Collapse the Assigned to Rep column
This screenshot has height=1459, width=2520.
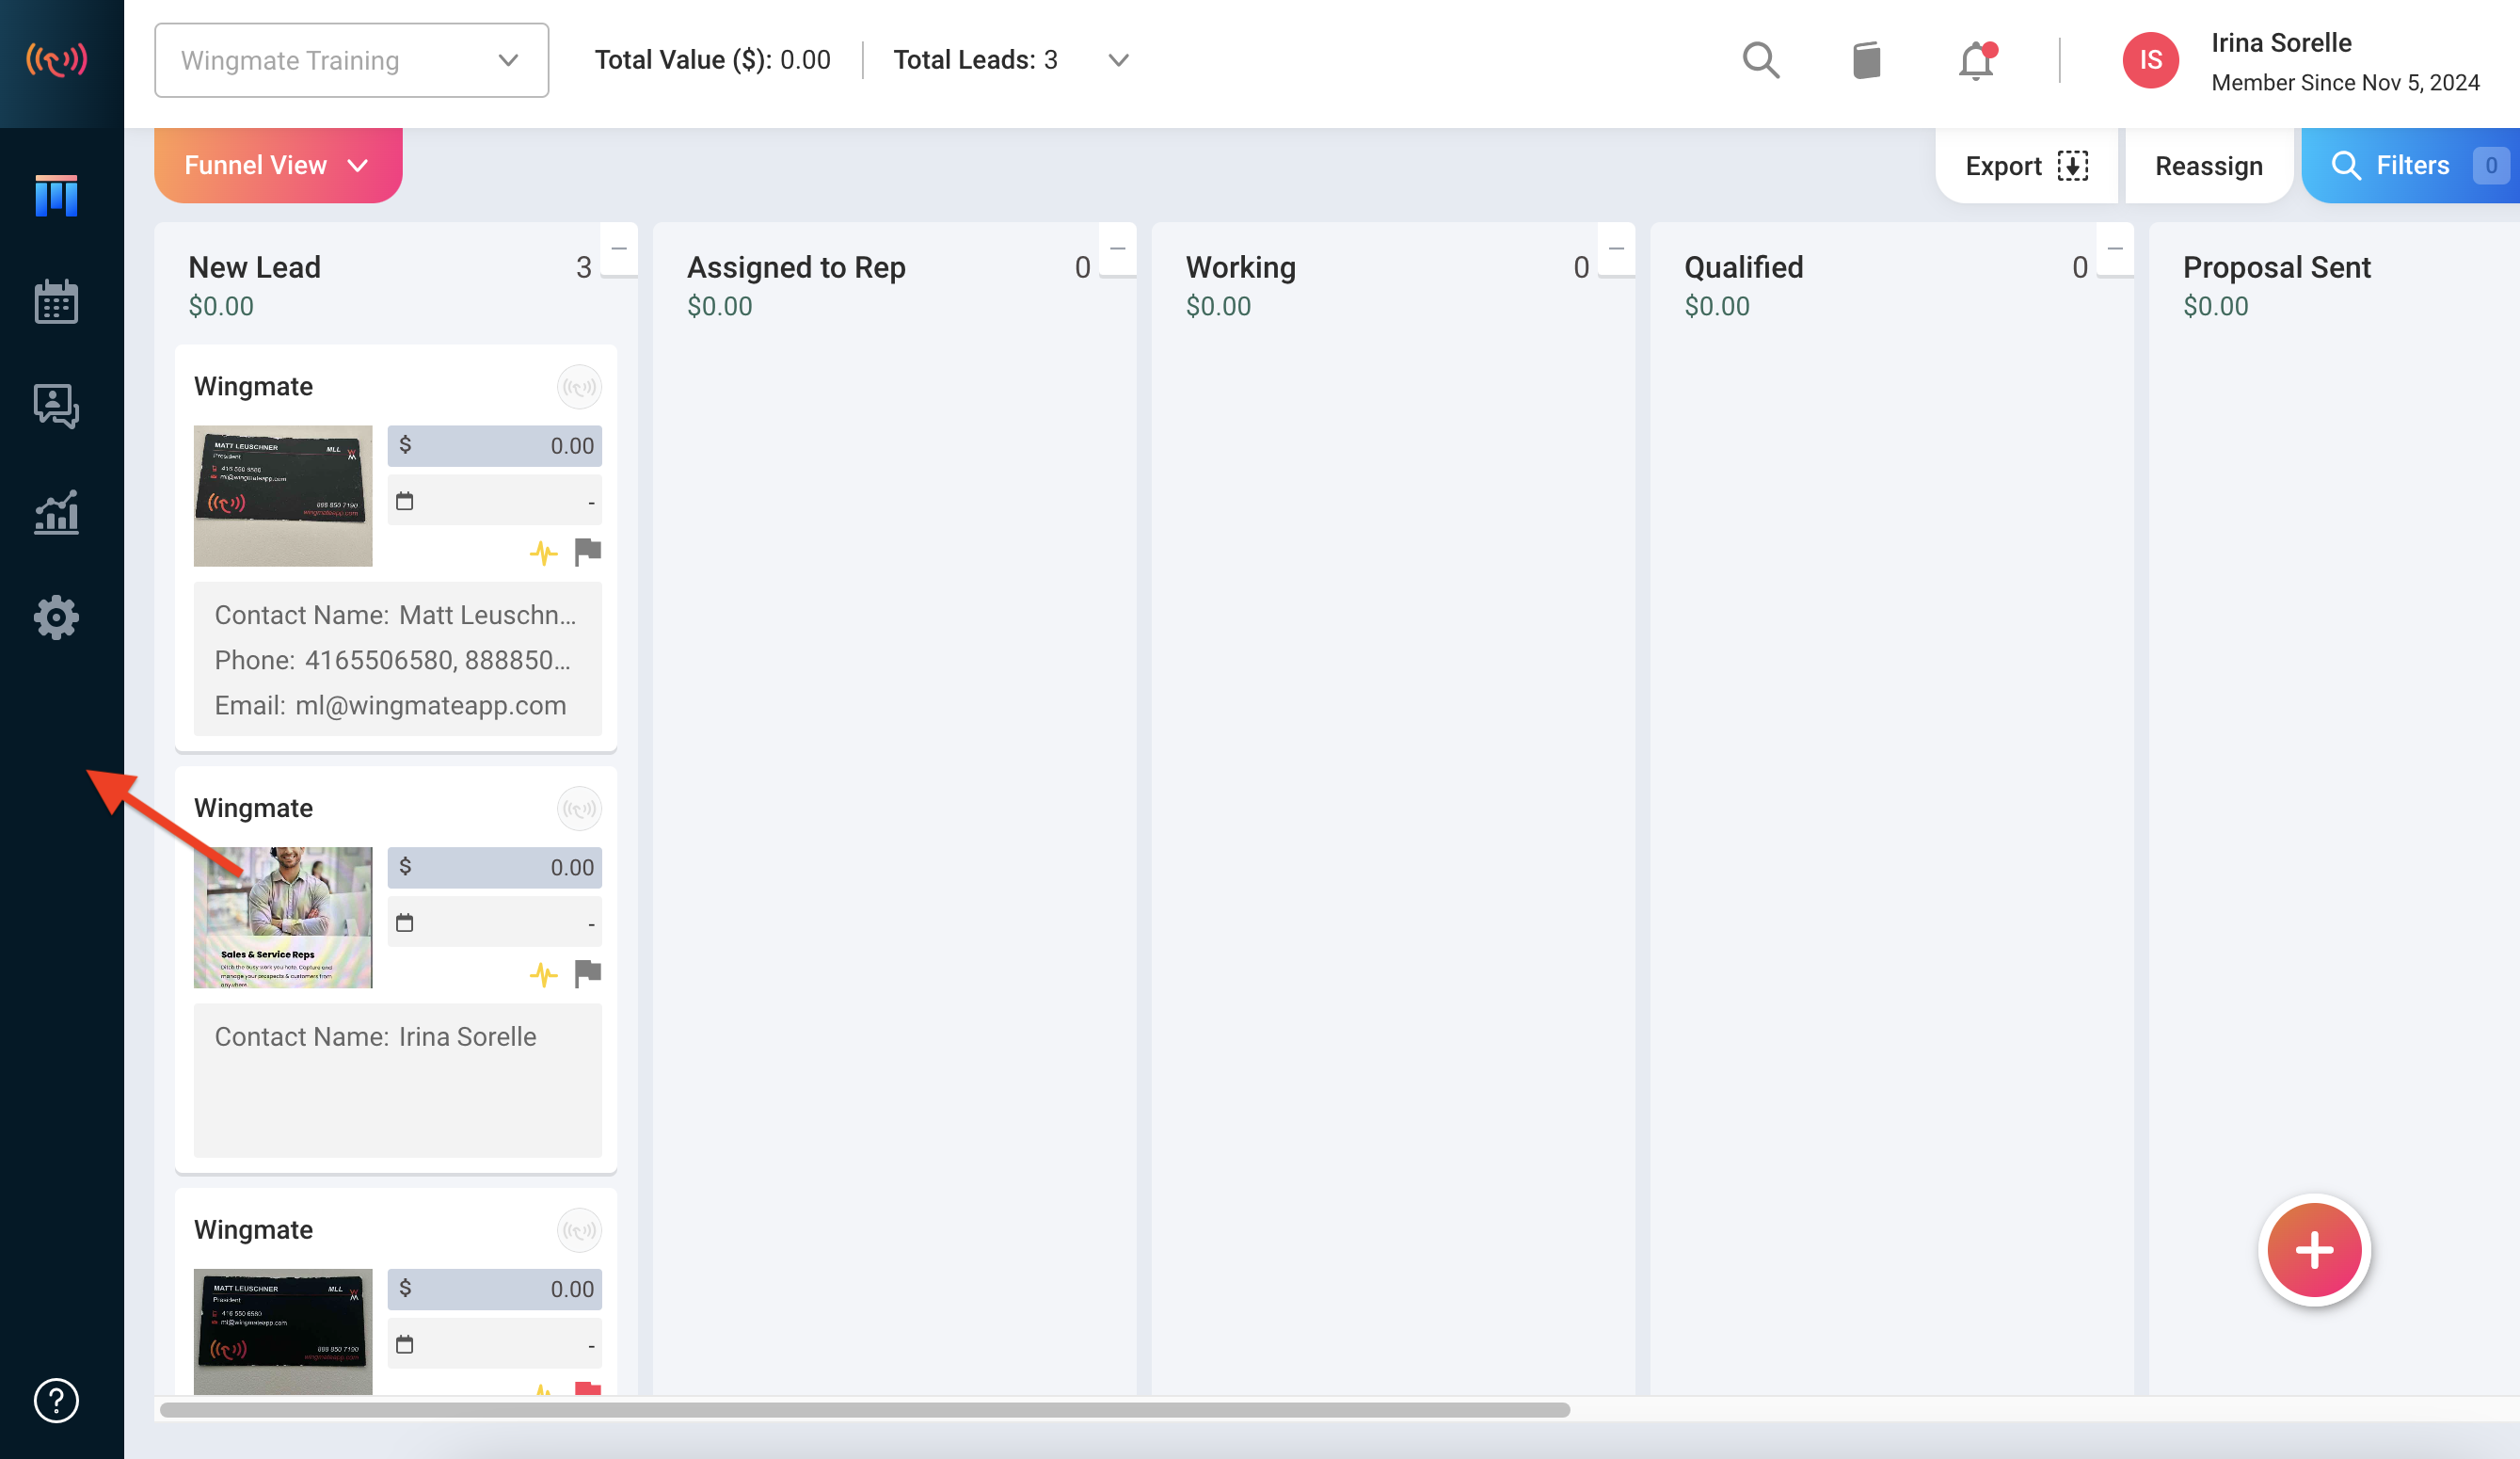pyautogui.click(x=1118, y=249)
